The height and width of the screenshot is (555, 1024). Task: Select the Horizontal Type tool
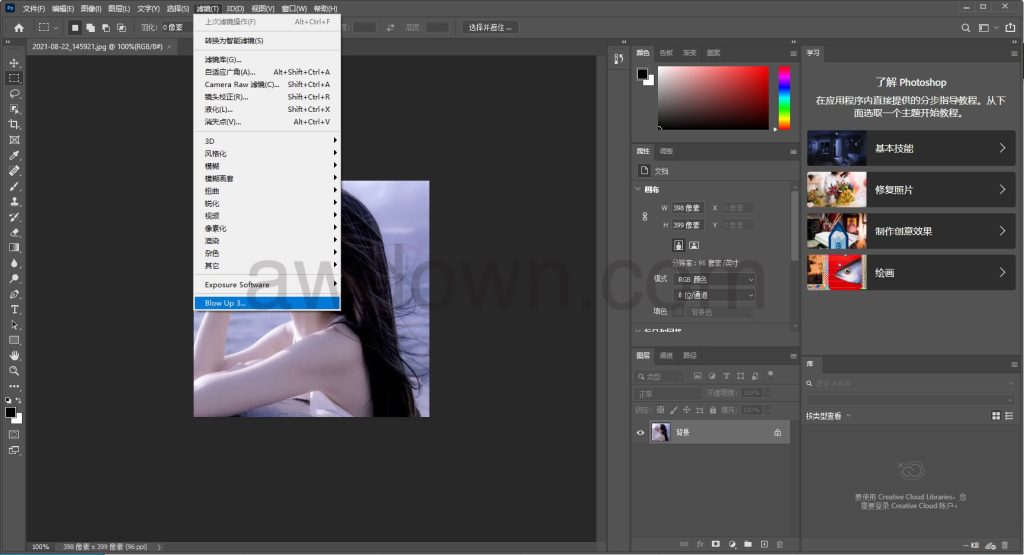tap(14, 310)
